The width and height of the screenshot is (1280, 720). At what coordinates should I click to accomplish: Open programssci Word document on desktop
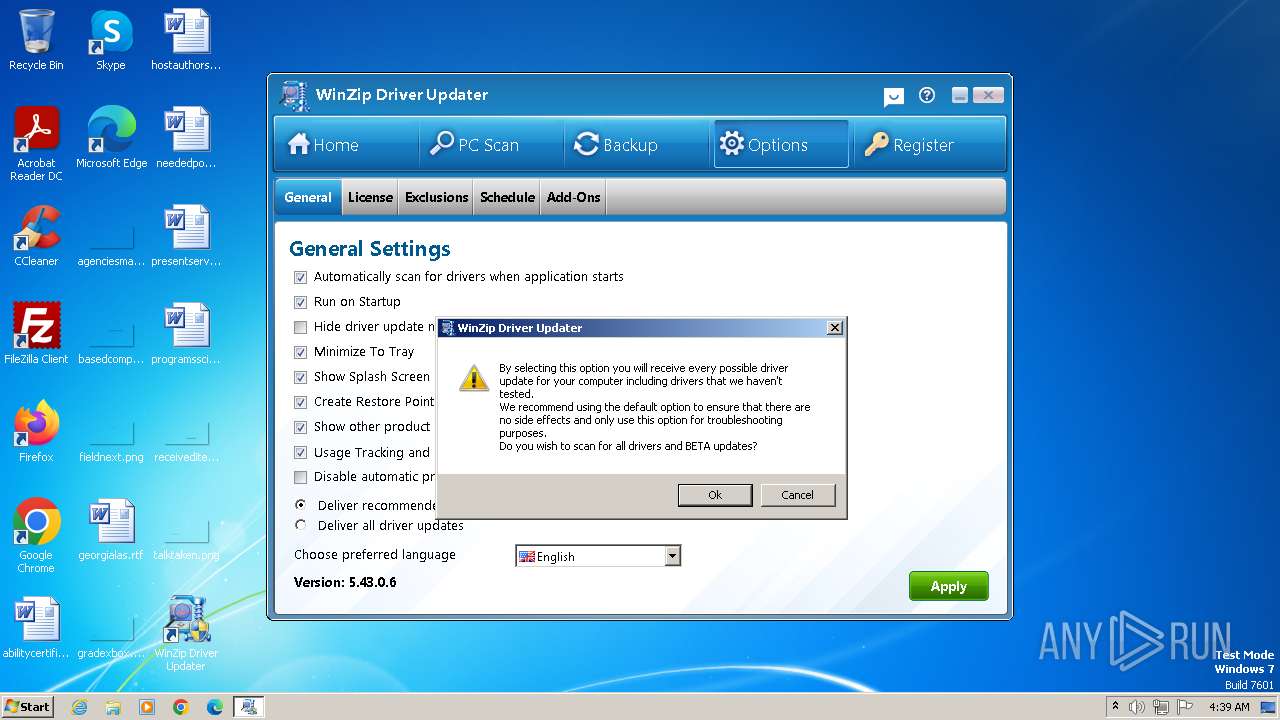click(186, 333)
